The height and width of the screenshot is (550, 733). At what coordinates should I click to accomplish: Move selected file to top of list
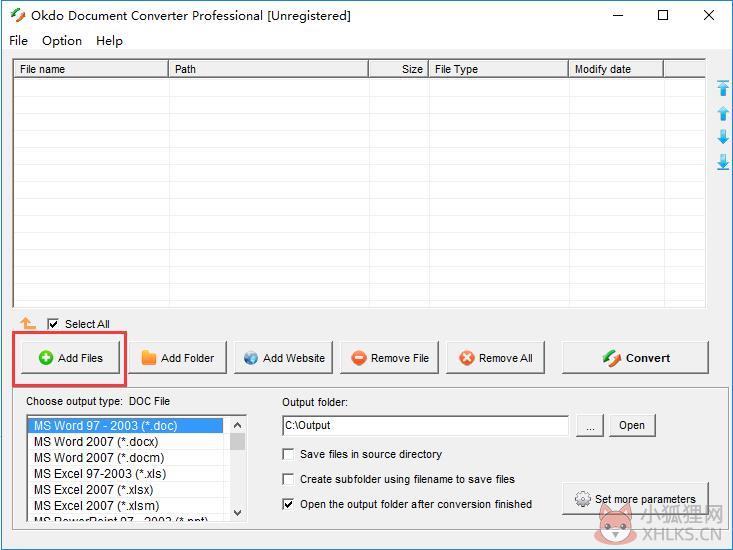point(723,88)
